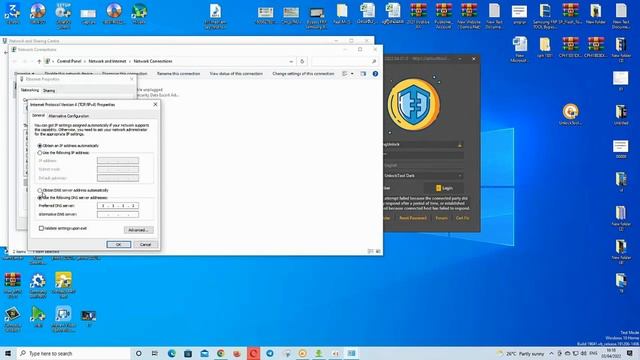Close IPv4 Properties dialog with X

pos(155,105)
